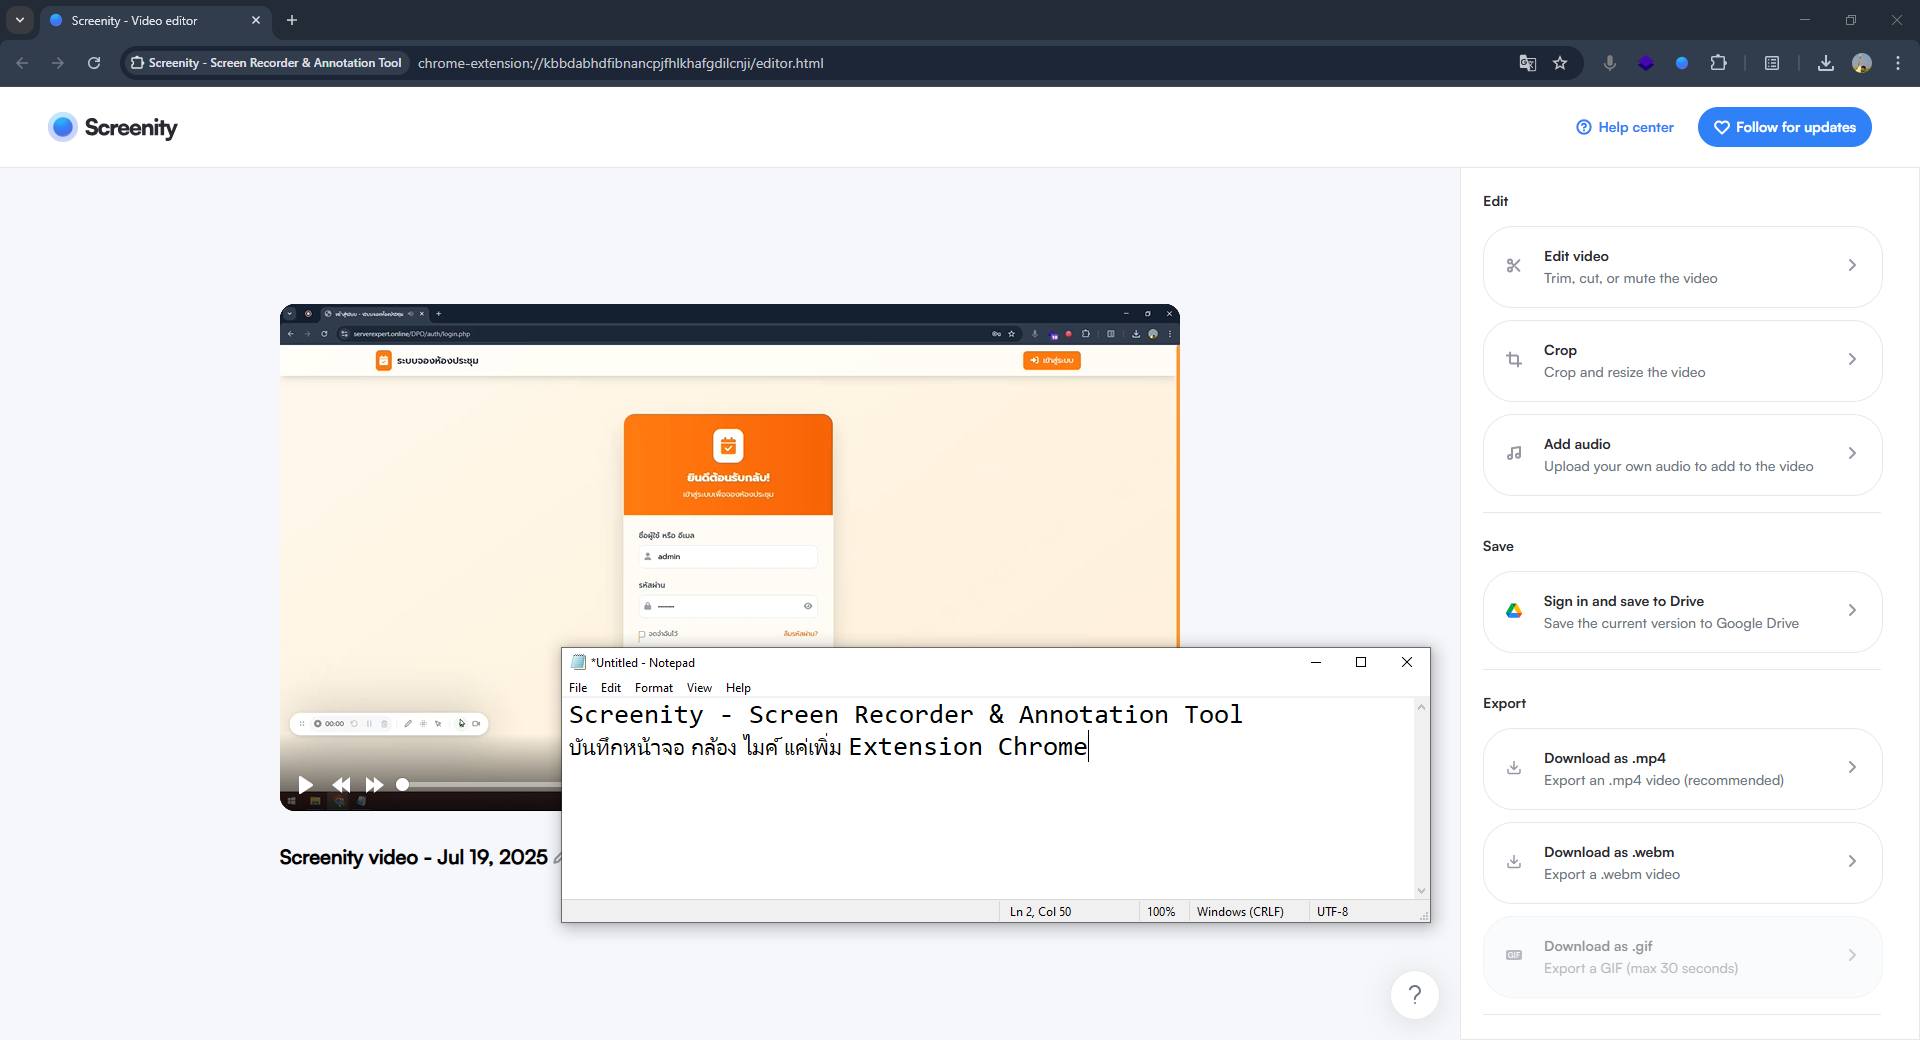
Task: Click the music note Add audio icon
Action: pos(1514,454)
